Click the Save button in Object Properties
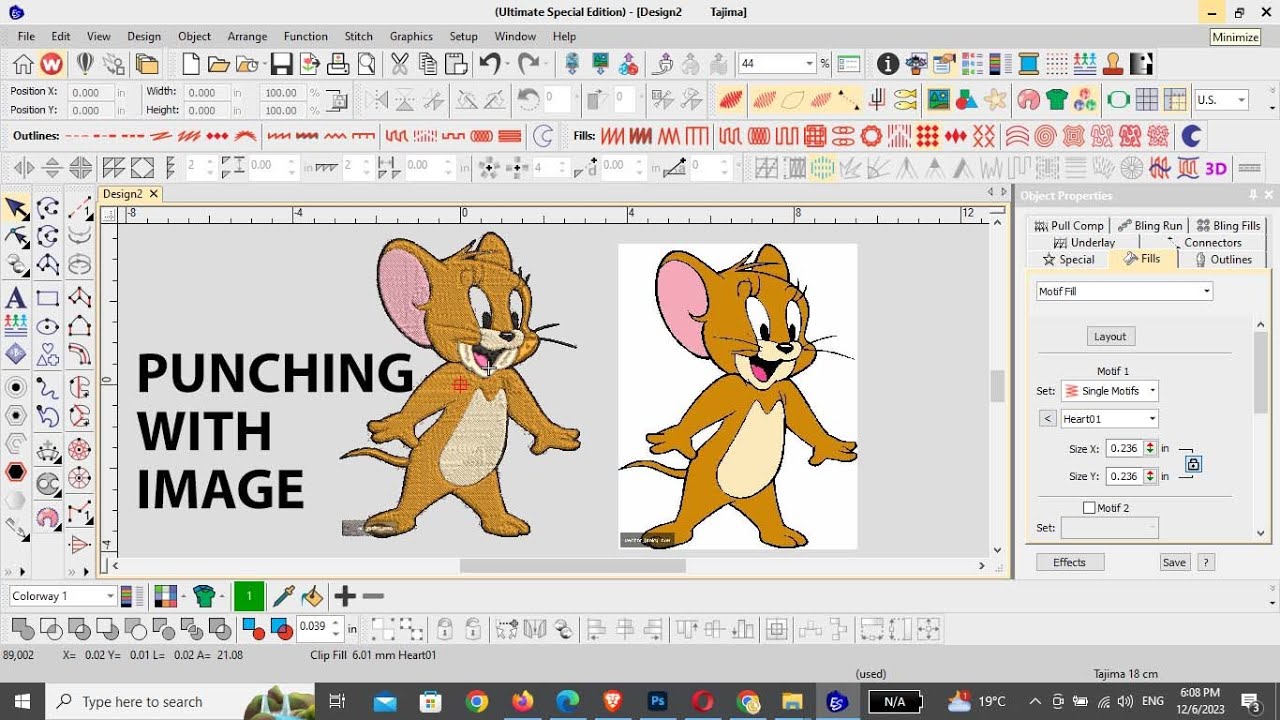The height and width of the screenshot is (720, 1280). (1174, 563)
